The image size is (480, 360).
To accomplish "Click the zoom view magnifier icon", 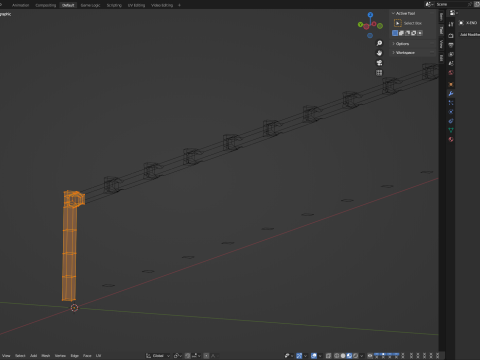I will point(379,43).
